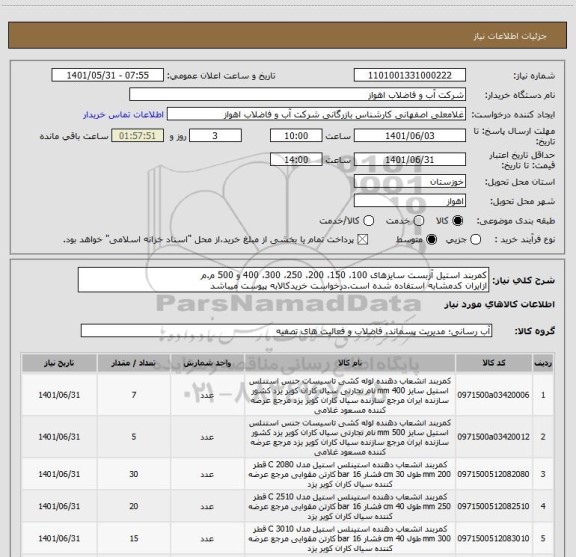This screenshot has width=576, height=557.
Task: Click the 500 mm steel clamp item name
Action: point(350,437)
